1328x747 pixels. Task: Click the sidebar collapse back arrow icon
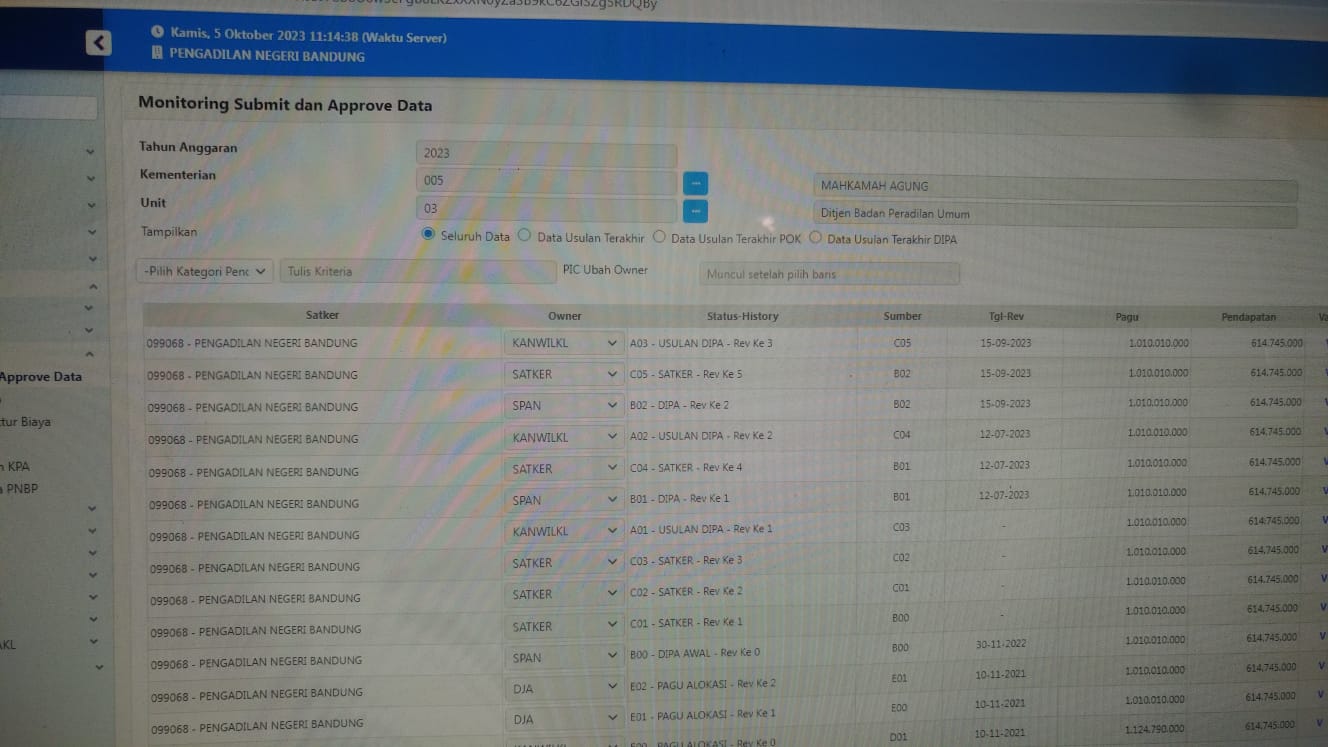click(98, 42)
